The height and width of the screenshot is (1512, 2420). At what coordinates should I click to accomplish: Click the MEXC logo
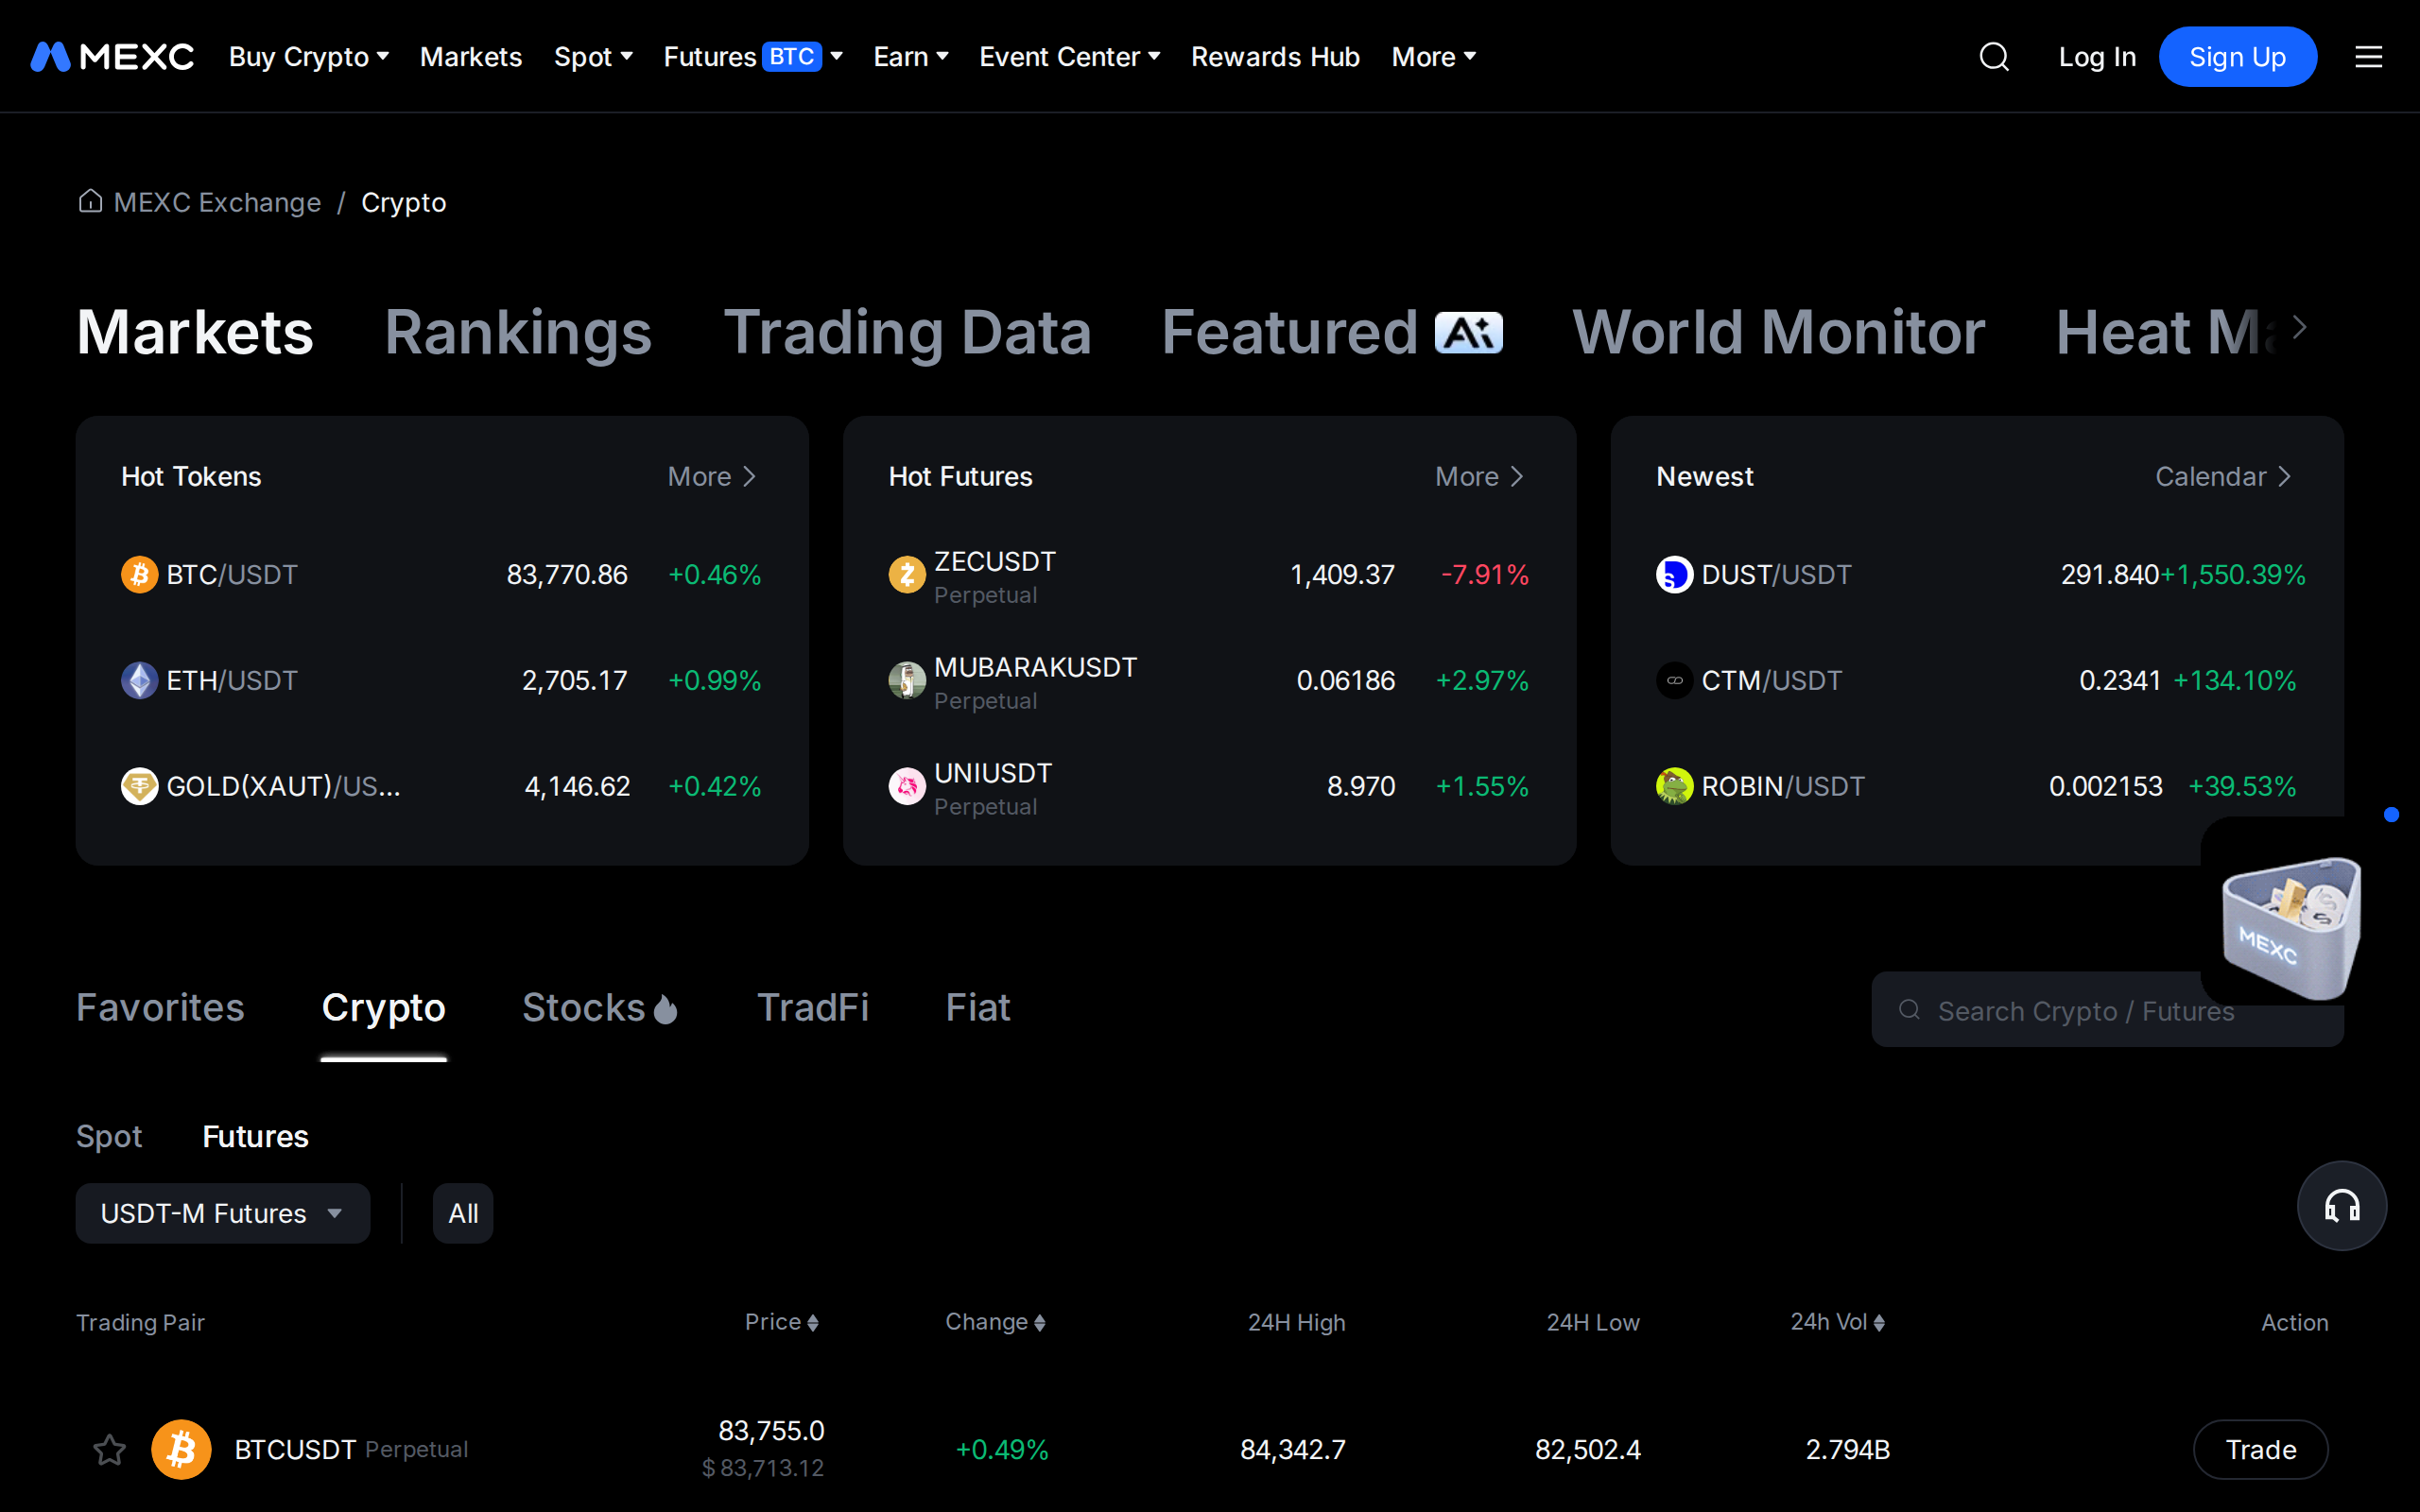click(x=112, y=57)
